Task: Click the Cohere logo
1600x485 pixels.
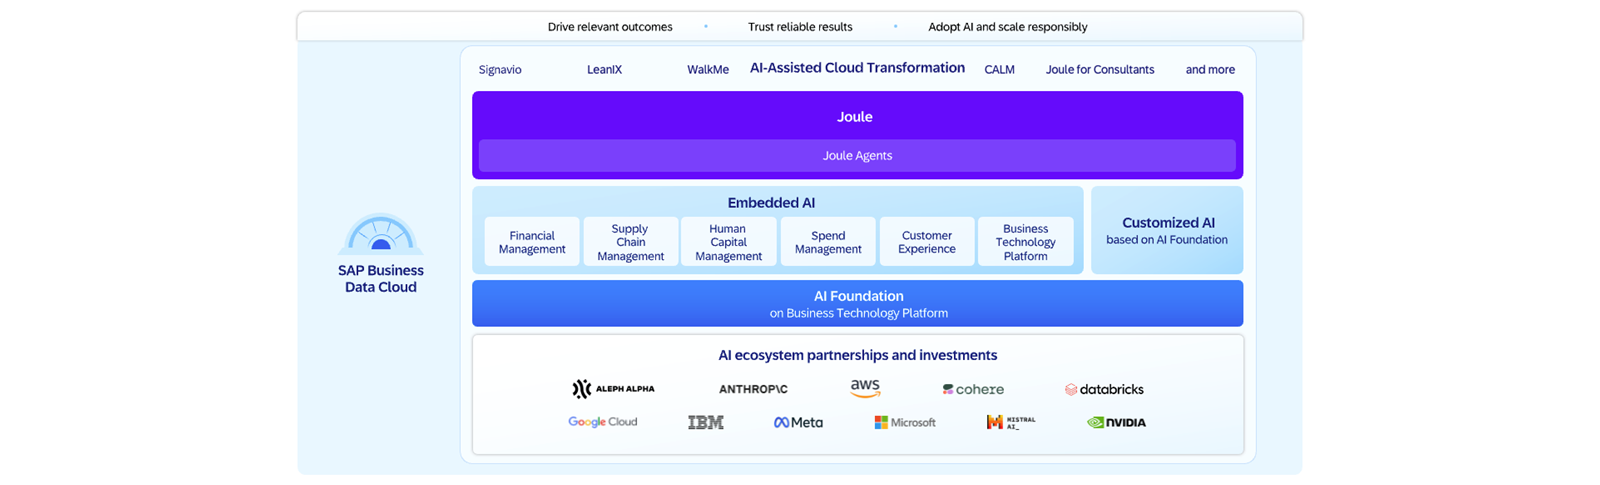Action: tap(973, 389)
